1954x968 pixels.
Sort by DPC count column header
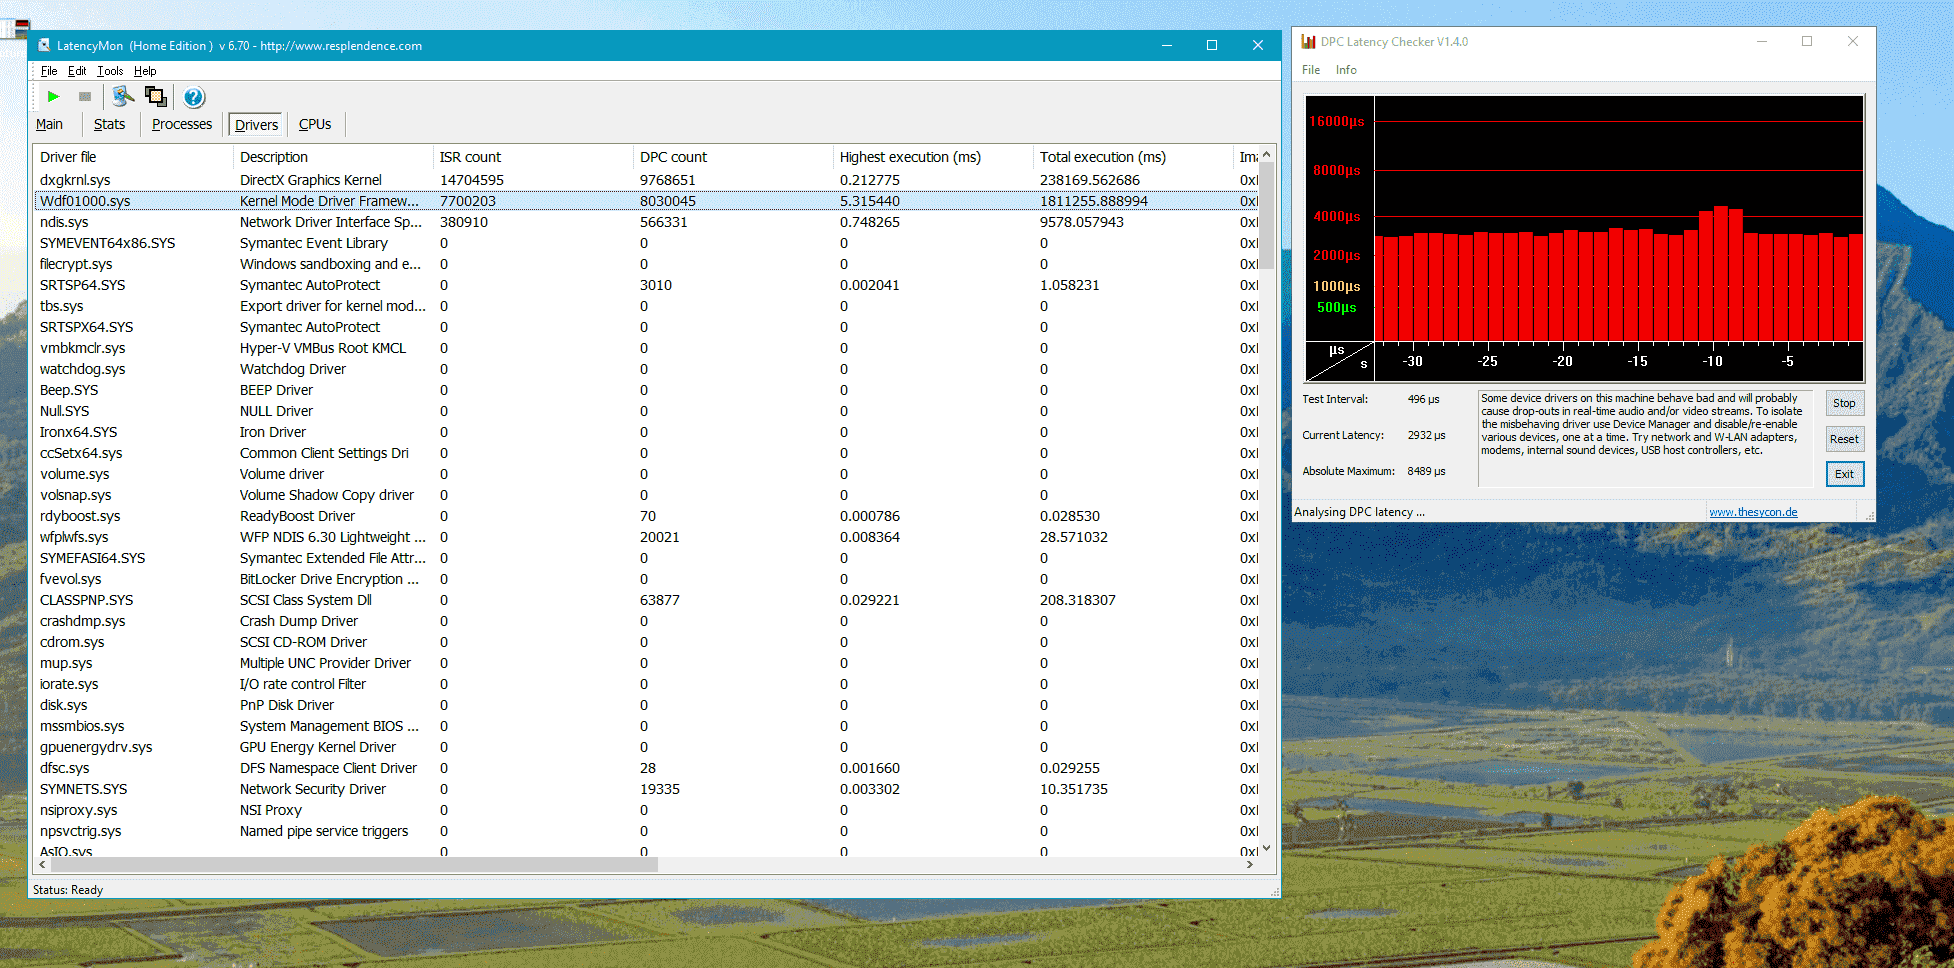[x=734, y=157]
